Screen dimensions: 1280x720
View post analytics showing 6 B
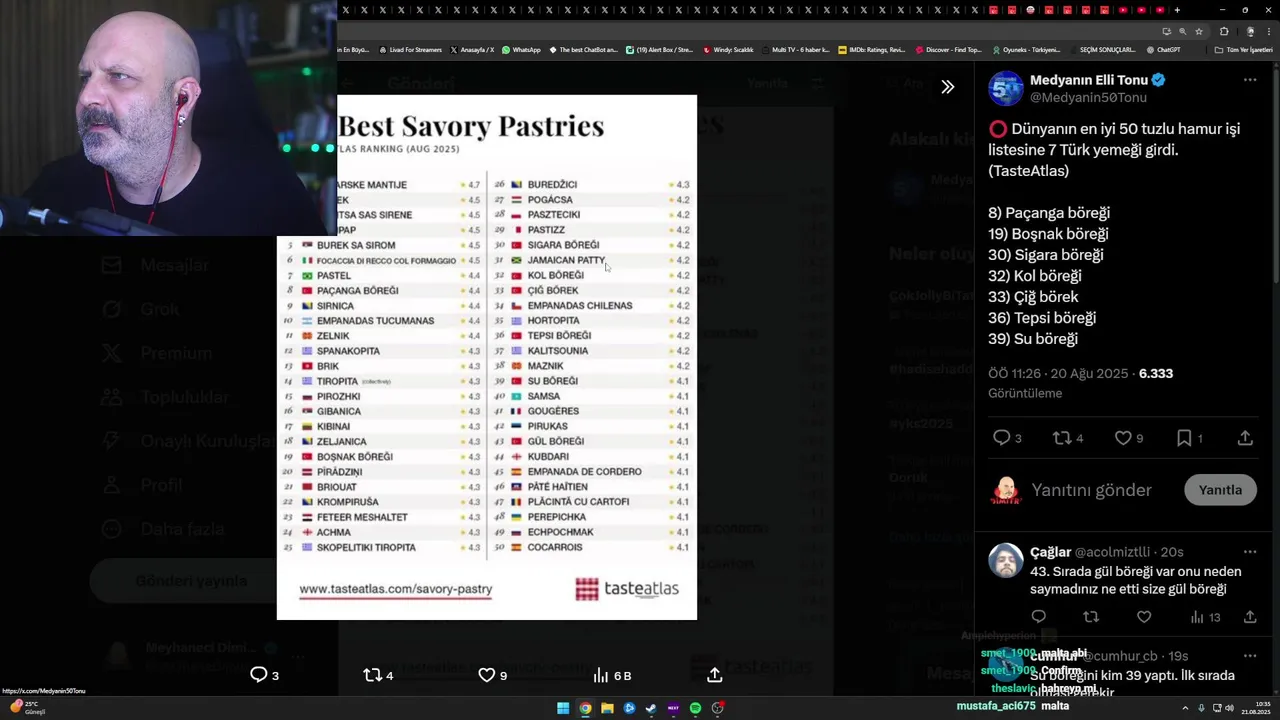coord(611,675)
